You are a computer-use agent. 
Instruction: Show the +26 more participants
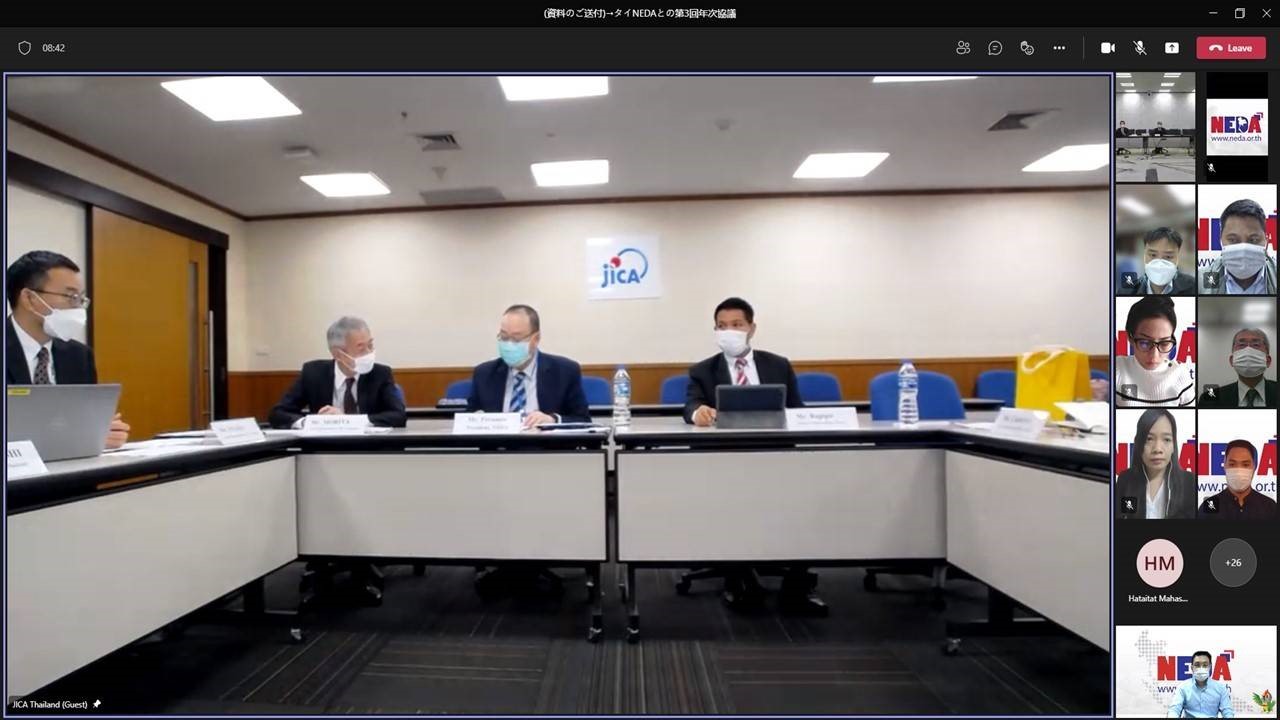(1233, 563)
